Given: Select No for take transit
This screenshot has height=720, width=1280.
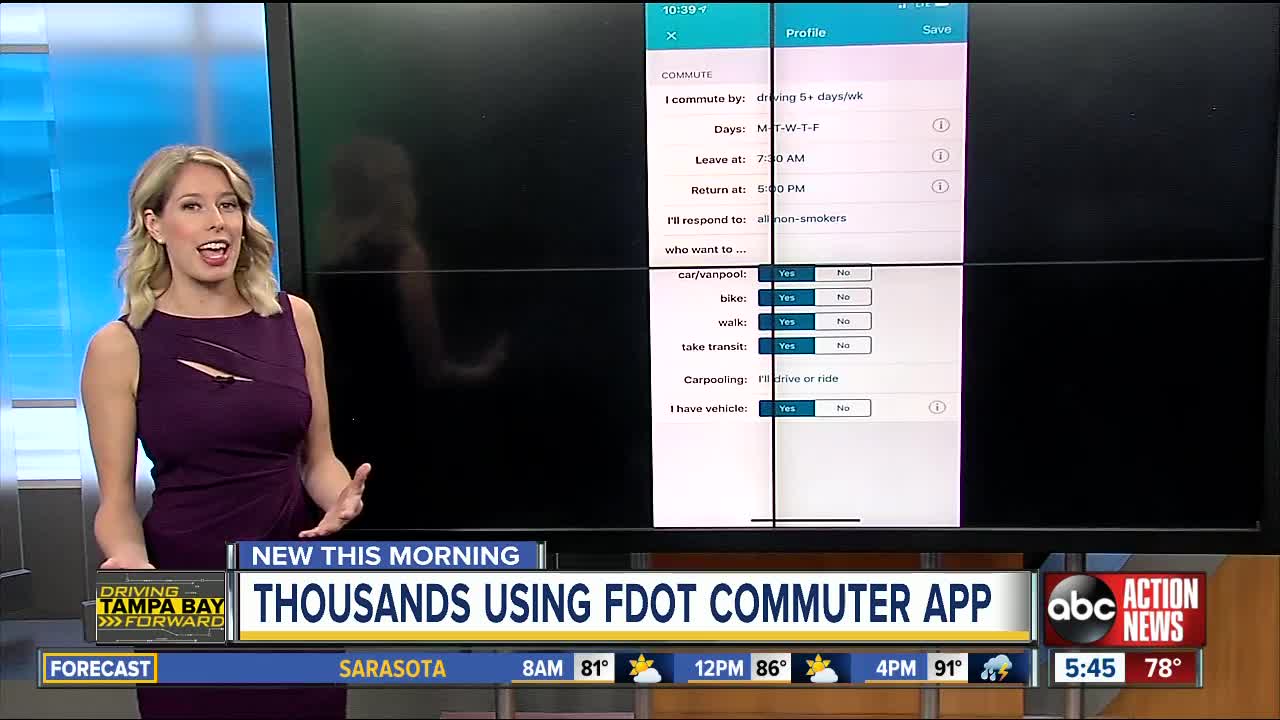Looking at the screenshot, I should click(x=843, y=346).
